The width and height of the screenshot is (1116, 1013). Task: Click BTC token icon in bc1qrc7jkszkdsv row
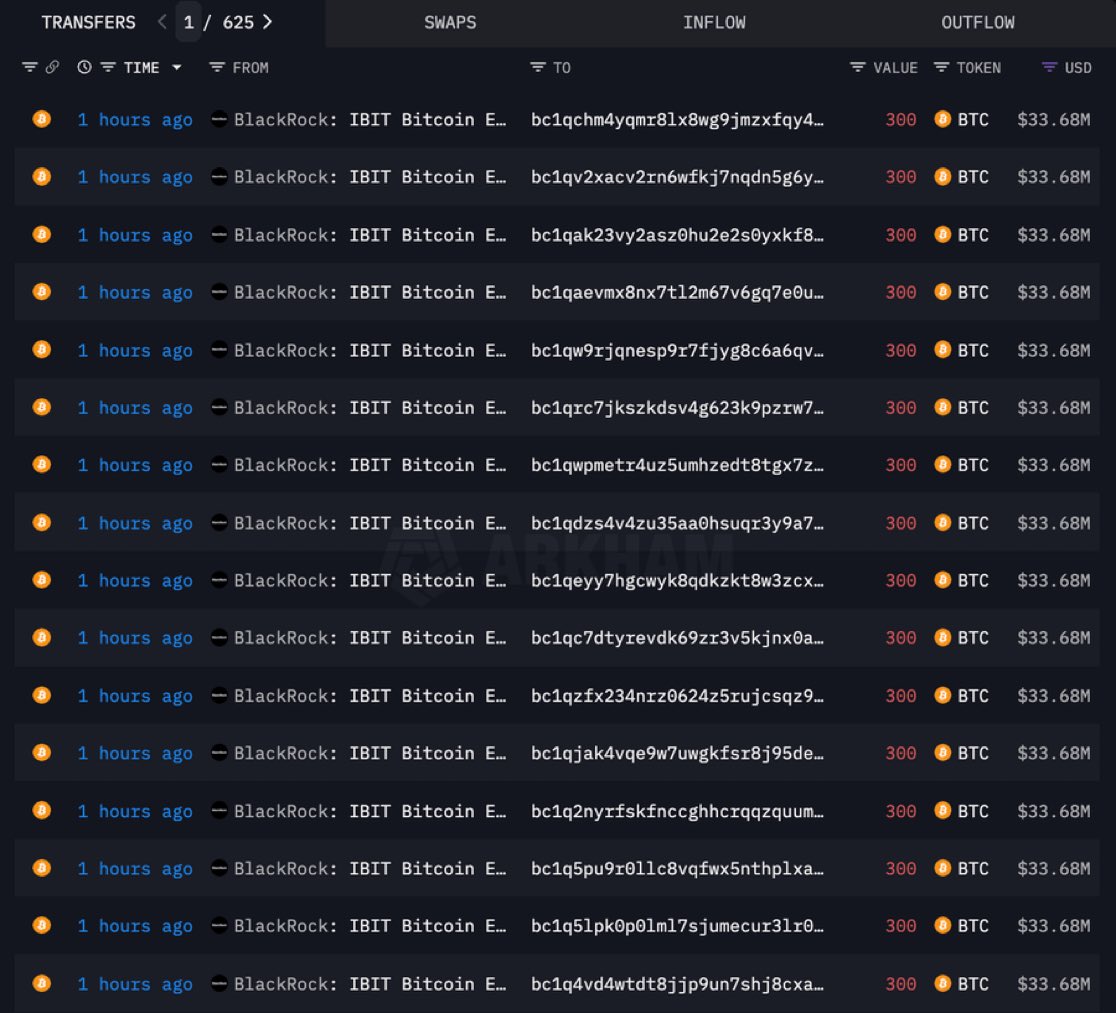(x=942, y=406)
